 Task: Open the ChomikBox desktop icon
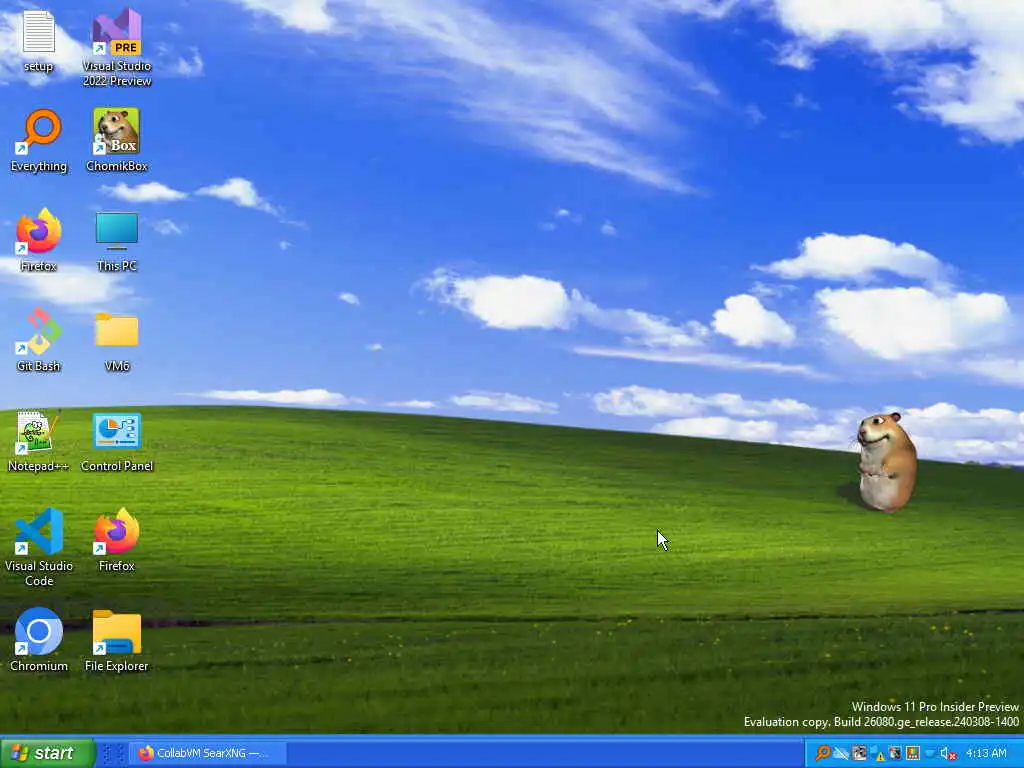point(117,140)
